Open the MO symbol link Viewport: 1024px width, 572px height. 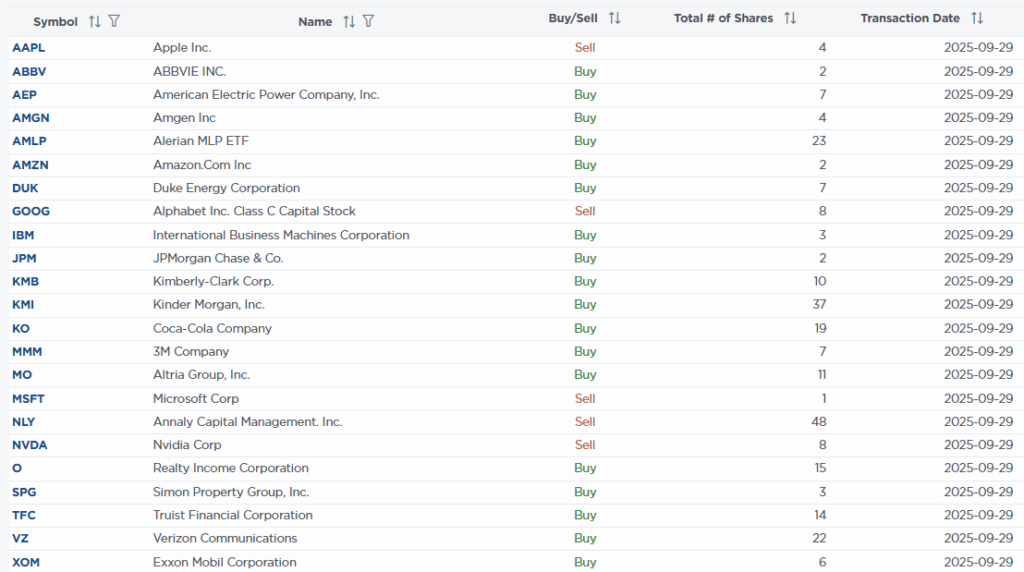22,375
